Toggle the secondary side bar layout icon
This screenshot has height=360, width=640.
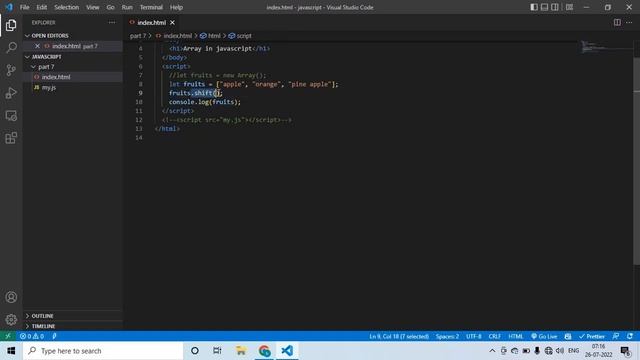555,7
